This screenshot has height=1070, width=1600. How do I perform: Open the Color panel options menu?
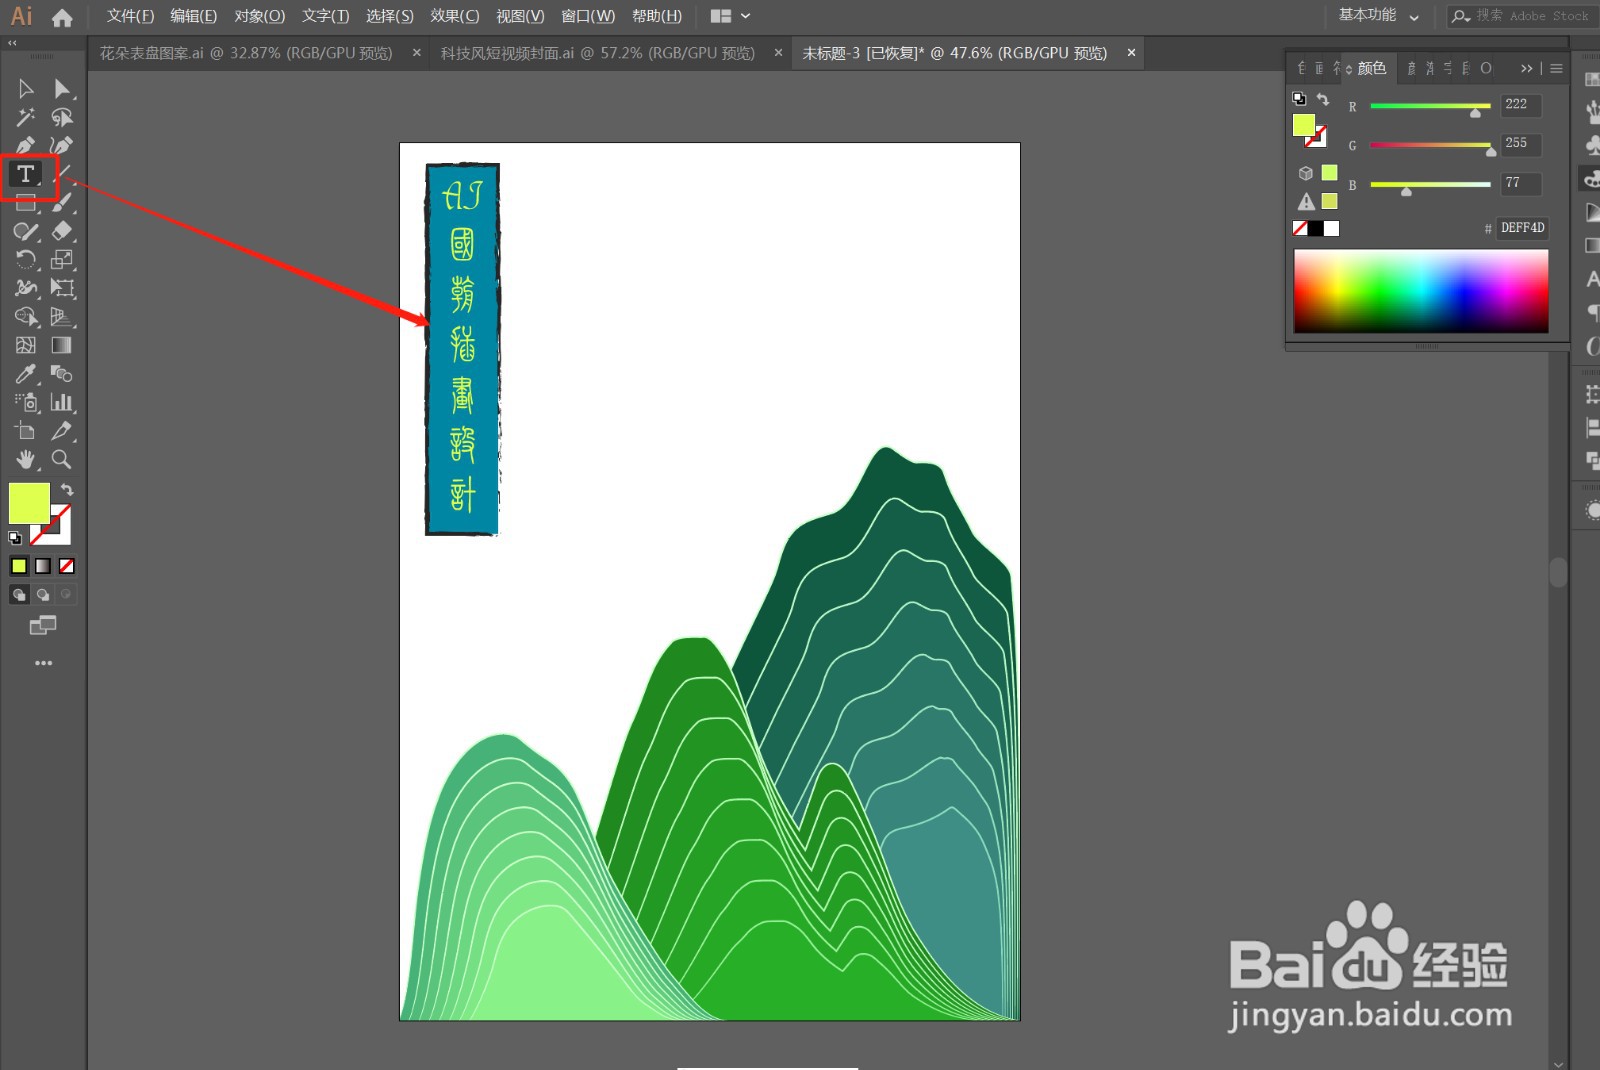[1556, 68]
